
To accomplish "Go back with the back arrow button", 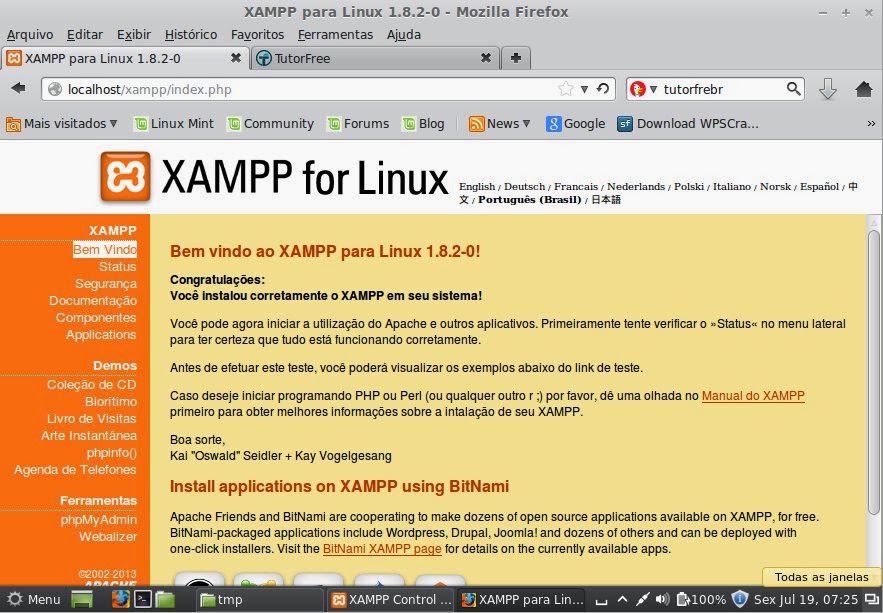I will pos(19,88).
